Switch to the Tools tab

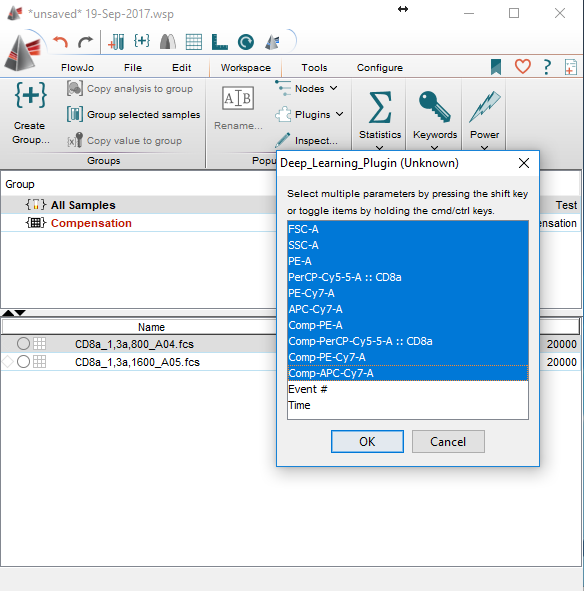pos(314,67)
